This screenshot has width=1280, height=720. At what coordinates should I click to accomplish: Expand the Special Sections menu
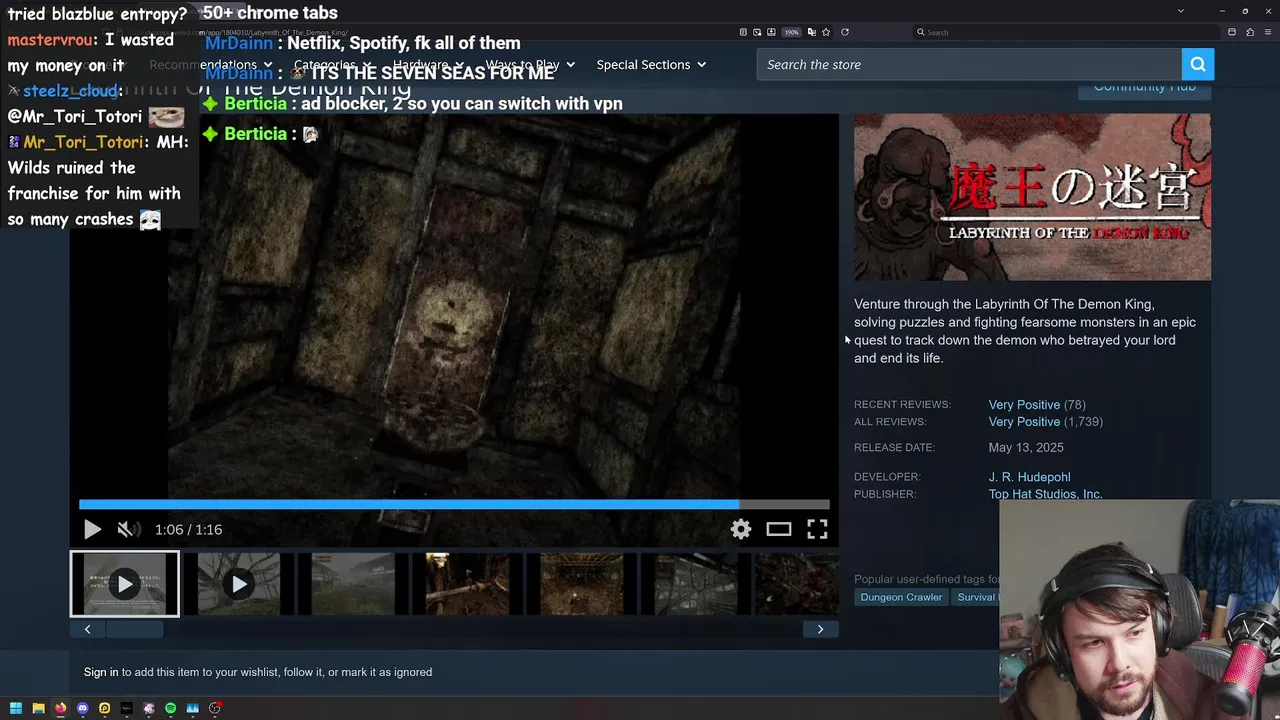coord(651,64)
